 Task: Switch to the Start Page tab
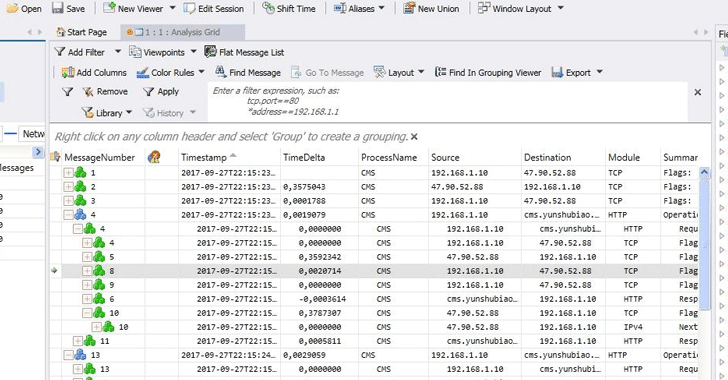[81, 32]
